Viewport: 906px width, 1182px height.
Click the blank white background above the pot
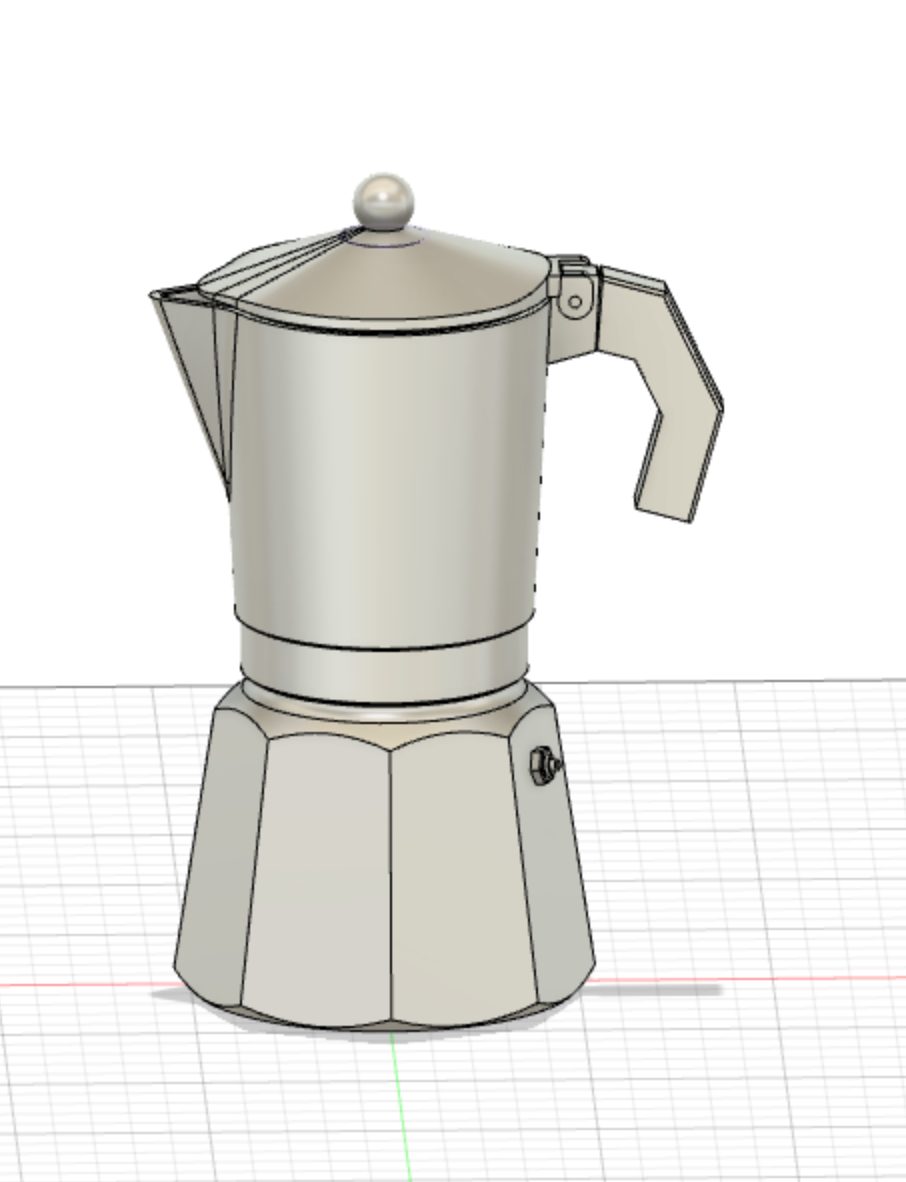point(452,83)
